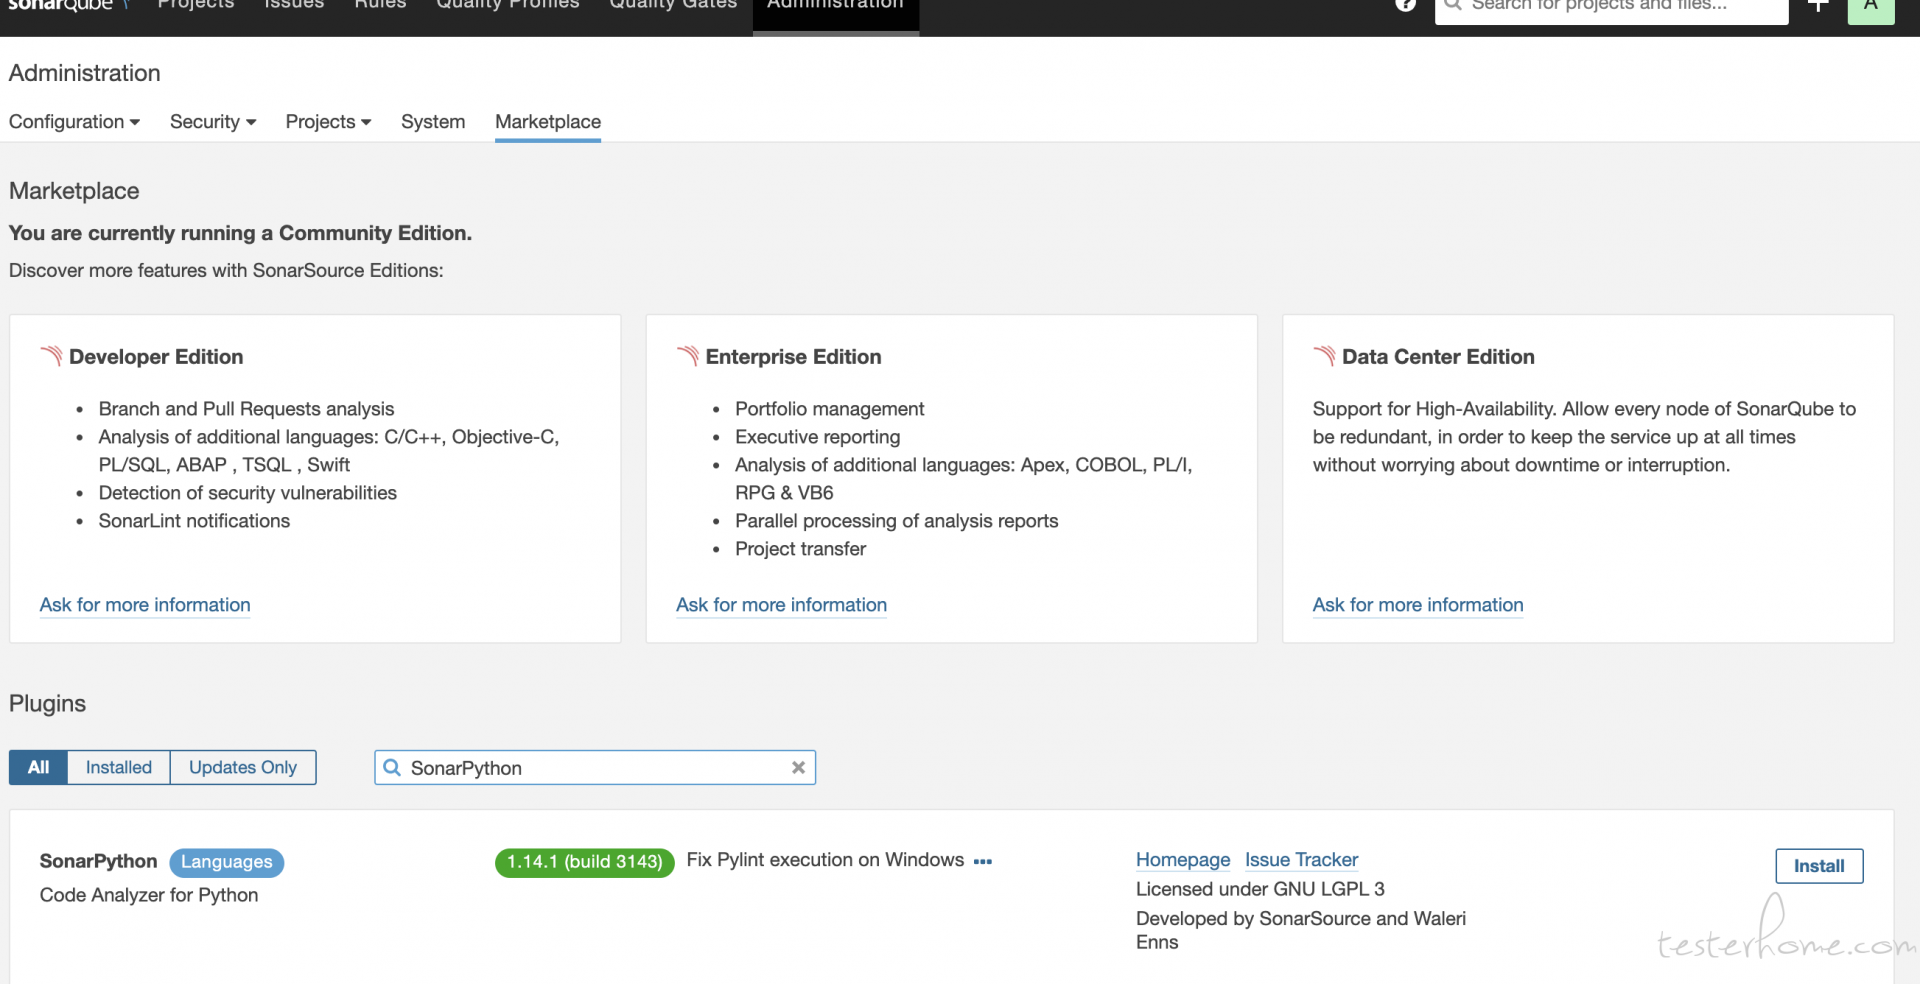
Task: Select the Installed plugins filter
Action: point(119,768)
